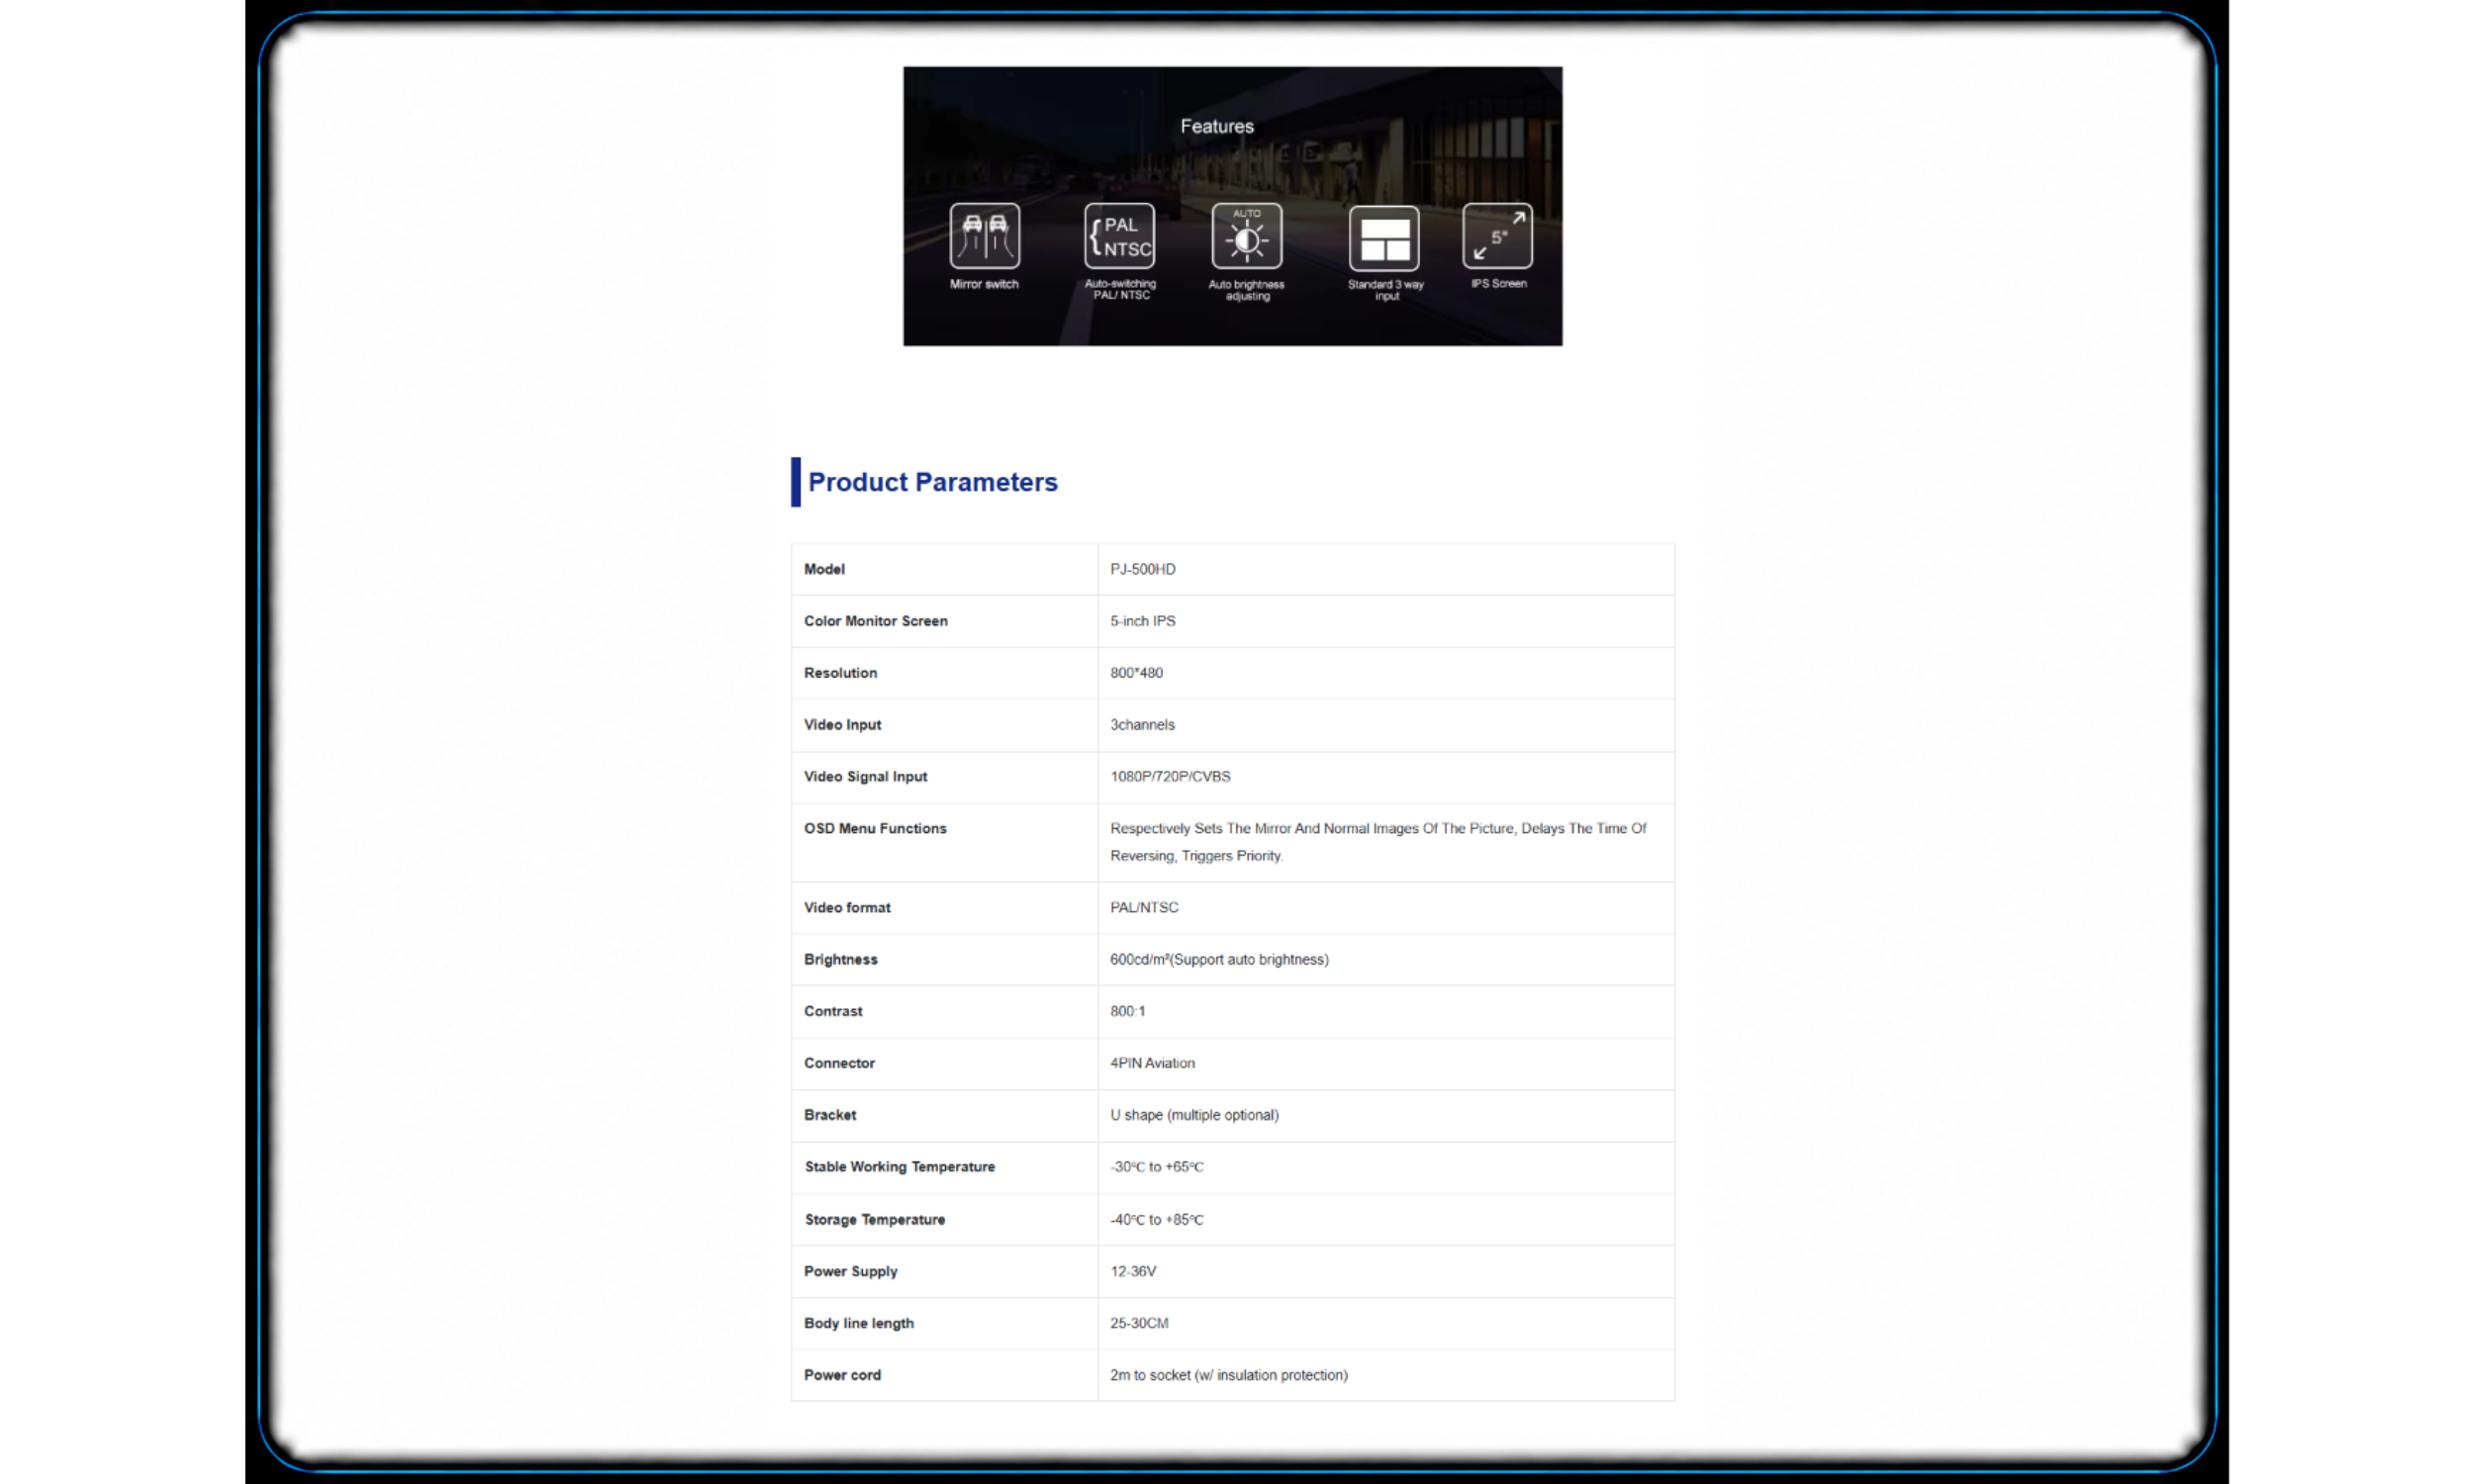Click the Video format label
The width and height of the screenshot is (2474, 1484).
pos(846,908)
